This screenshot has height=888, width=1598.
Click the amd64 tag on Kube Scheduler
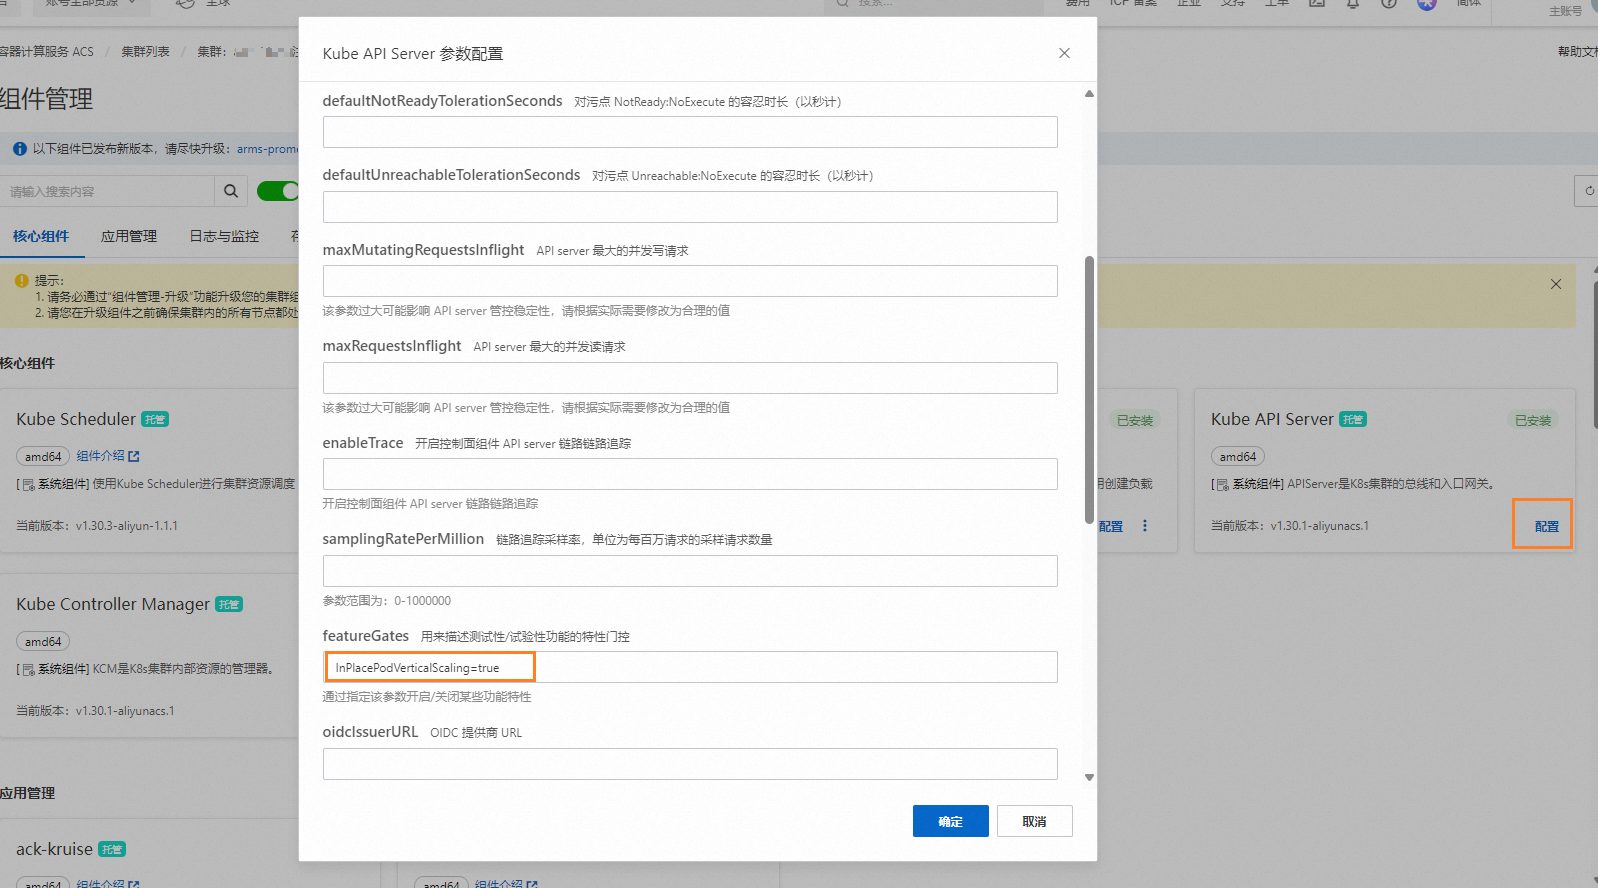tap(43, 456)
